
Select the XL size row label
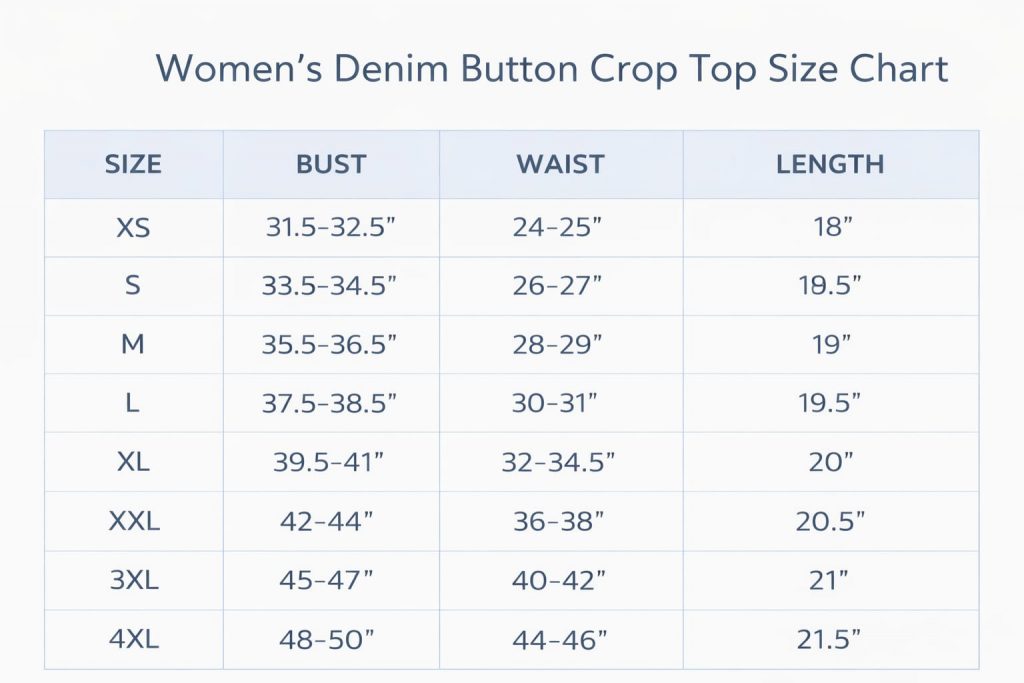pyautogui.click(x=133, y=462)
